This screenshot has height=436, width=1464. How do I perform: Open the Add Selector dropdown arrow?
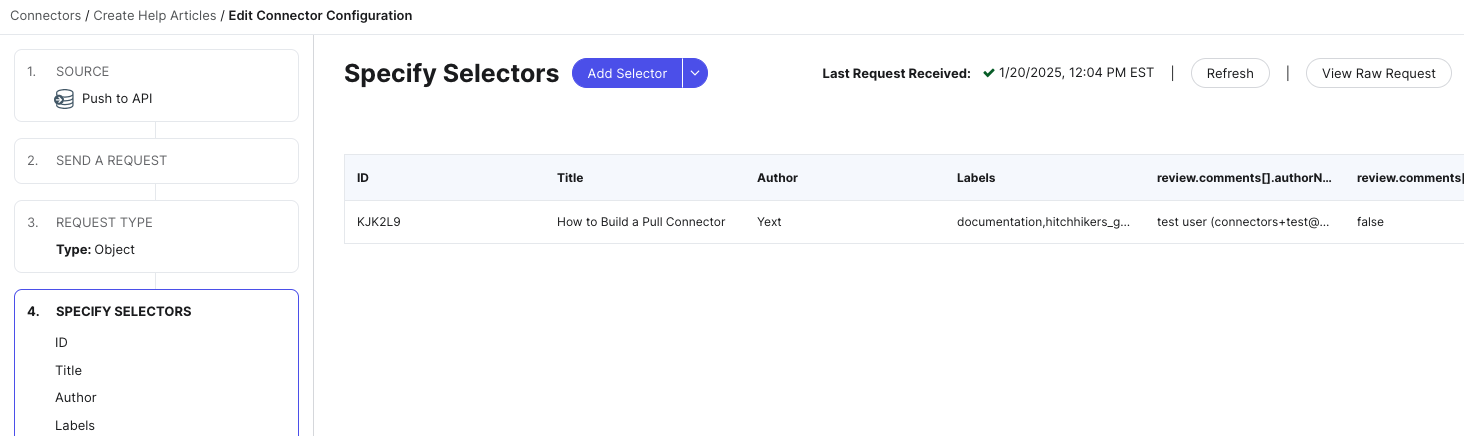[695, 73]
